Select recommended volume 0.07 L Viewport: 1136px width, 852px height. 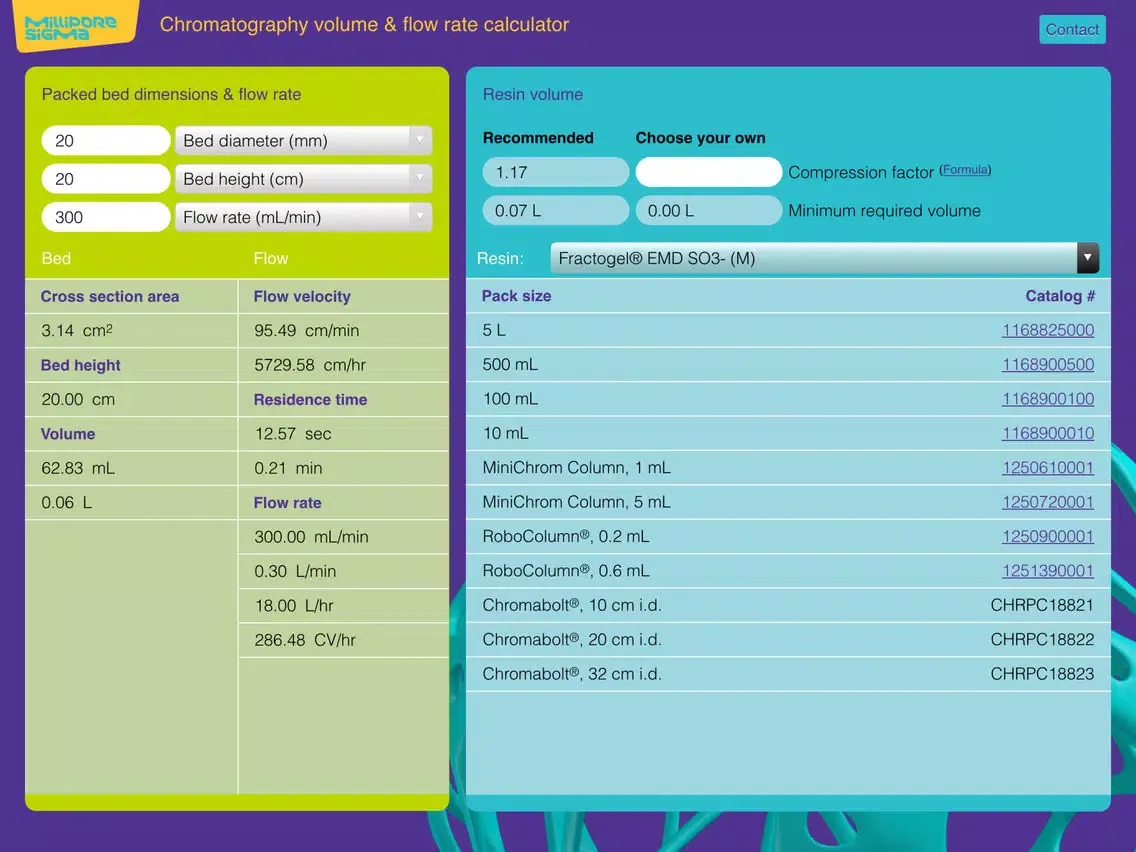(x=556, y=211)
